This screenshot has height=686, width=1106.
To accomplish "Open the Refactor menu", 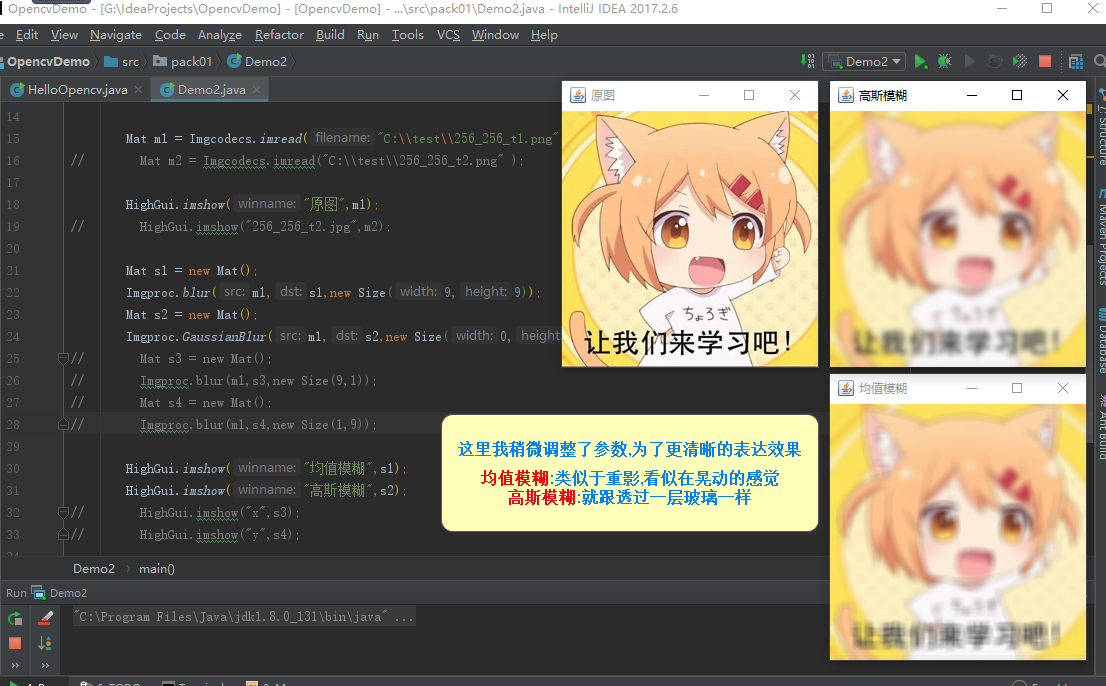I will pos(279,35).
